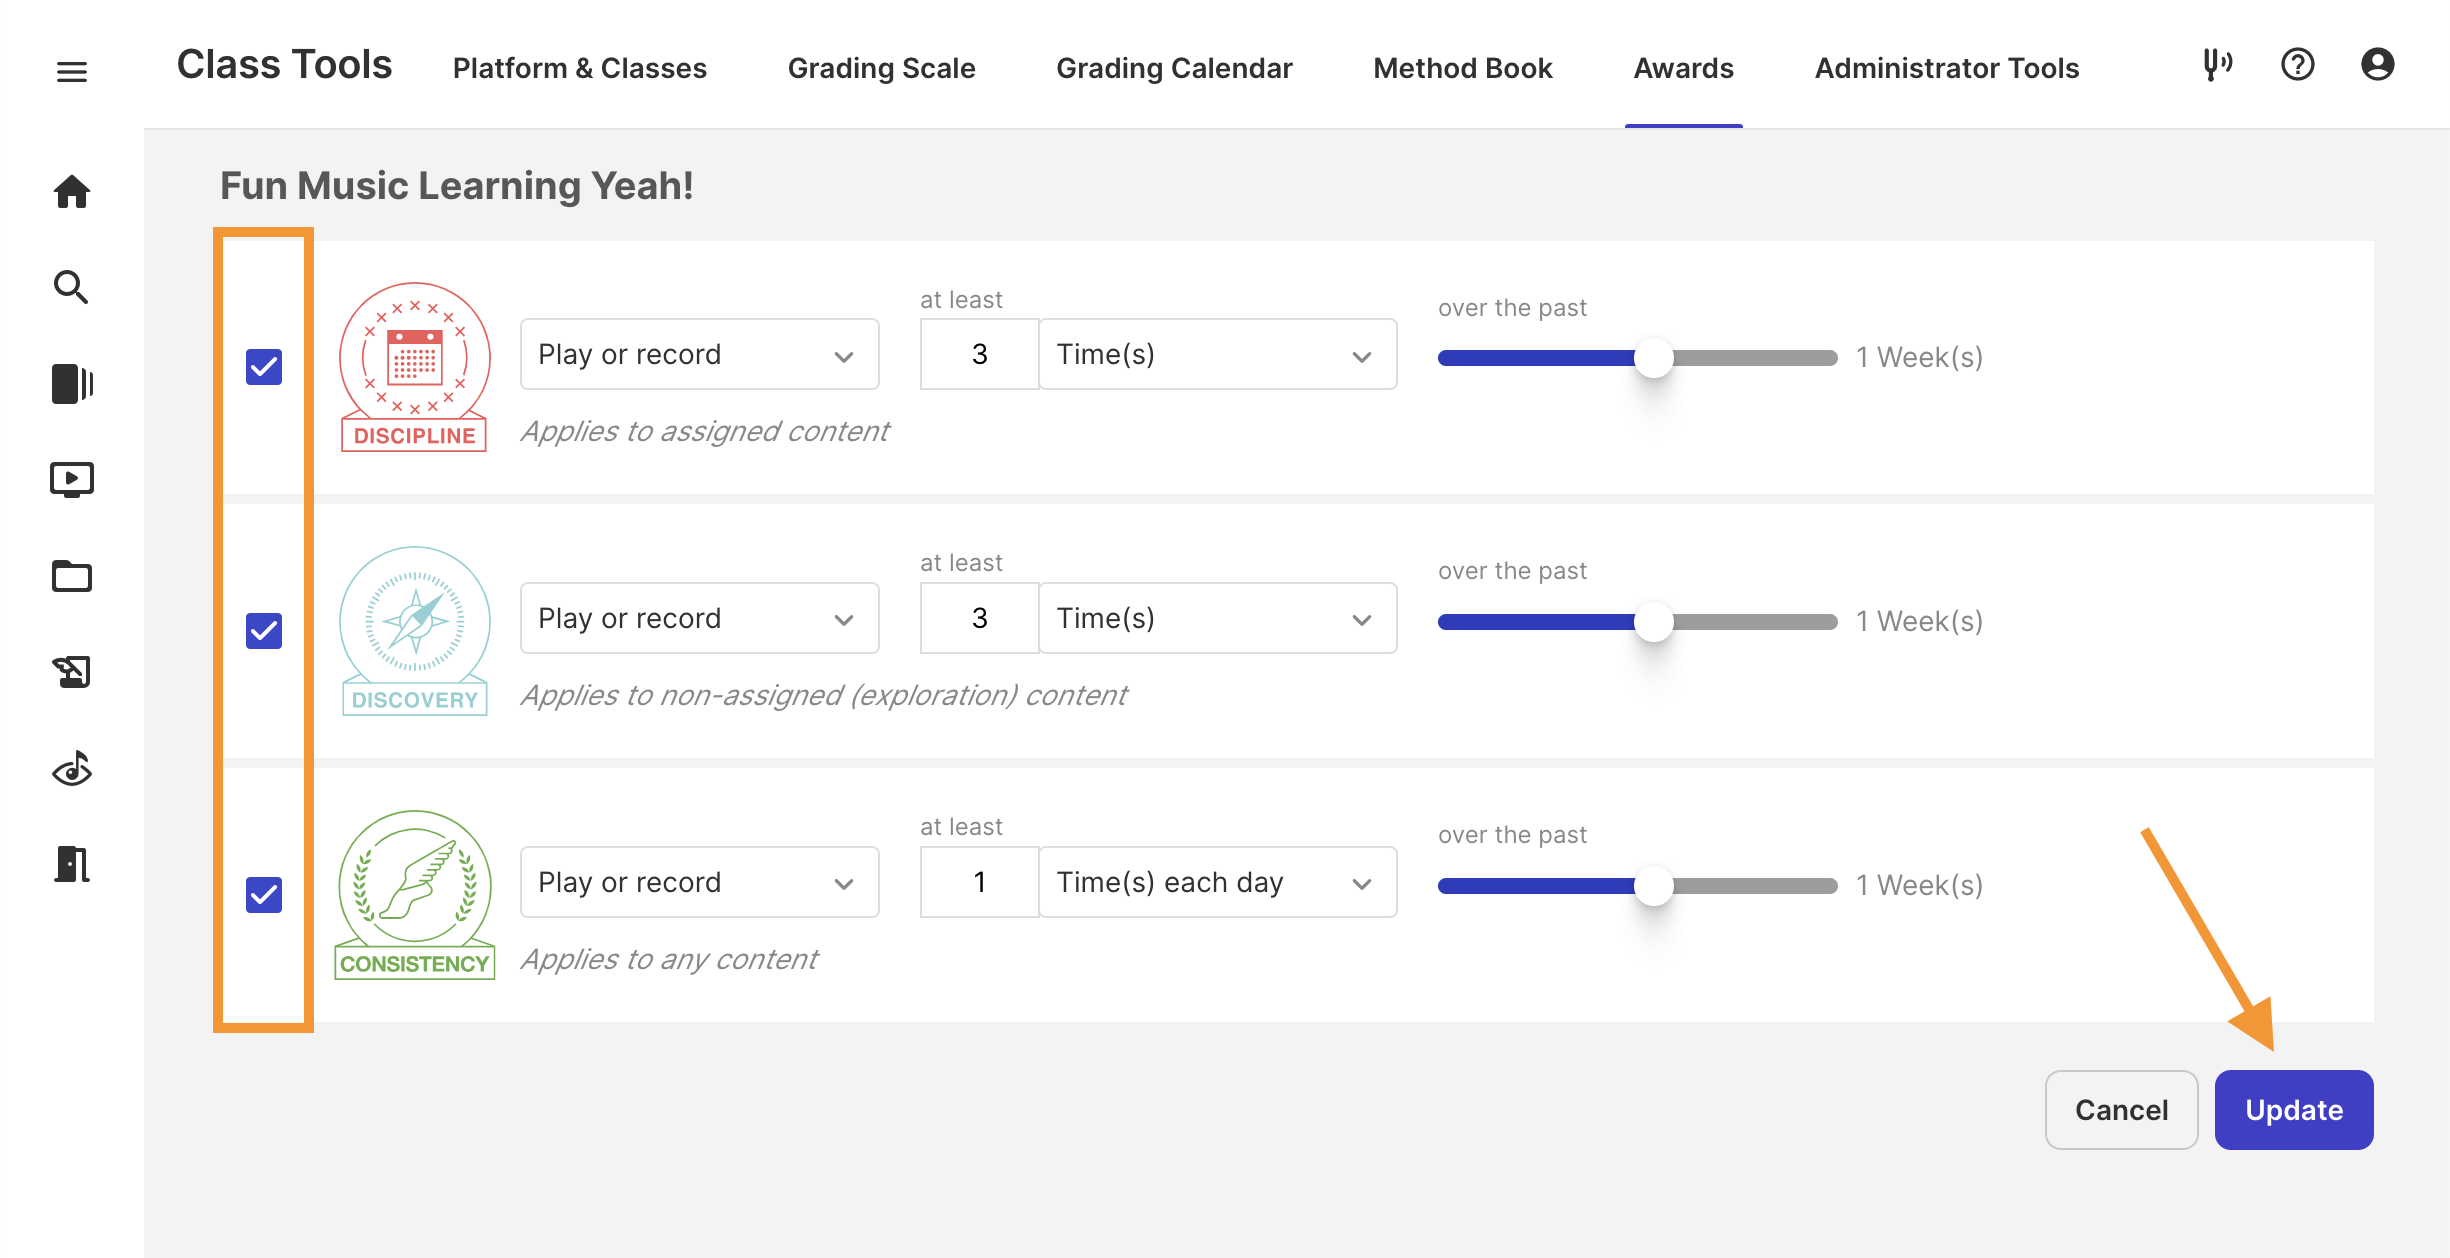Click Consistency 'at least' number field
The width and height of the screenshot is (2450, 1258).
[x=980, y=882]
